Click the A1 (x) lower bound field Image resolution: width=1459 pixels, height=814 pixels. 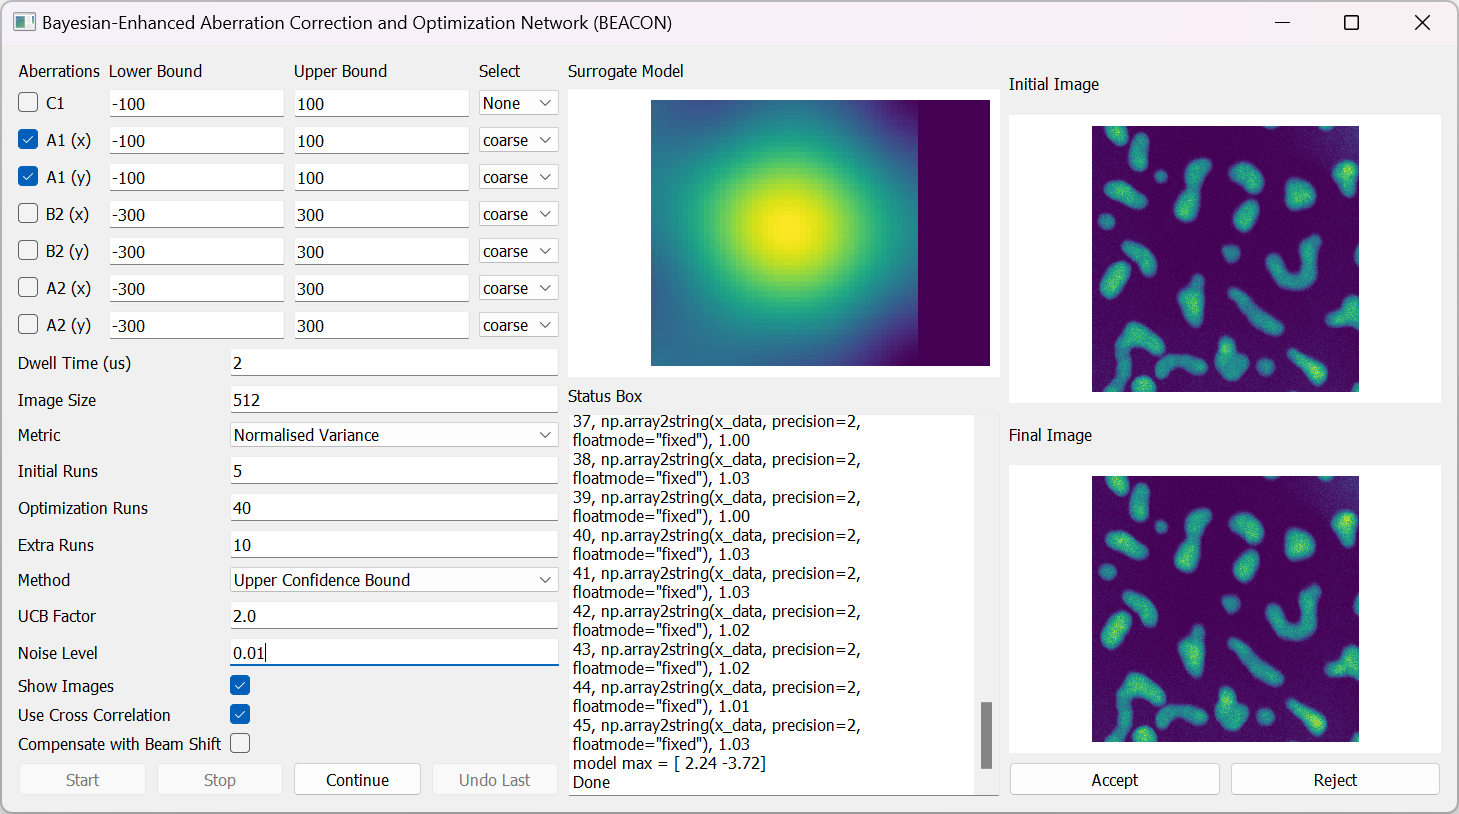click(x=196, y=140)
